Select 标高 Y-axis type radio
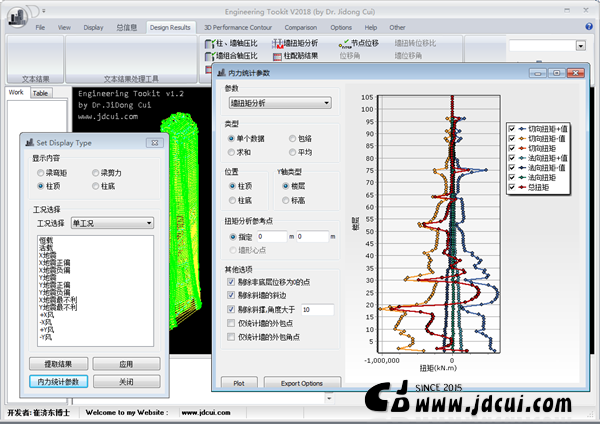This screenshot has height=424, width=600. [x=285, y=200]
